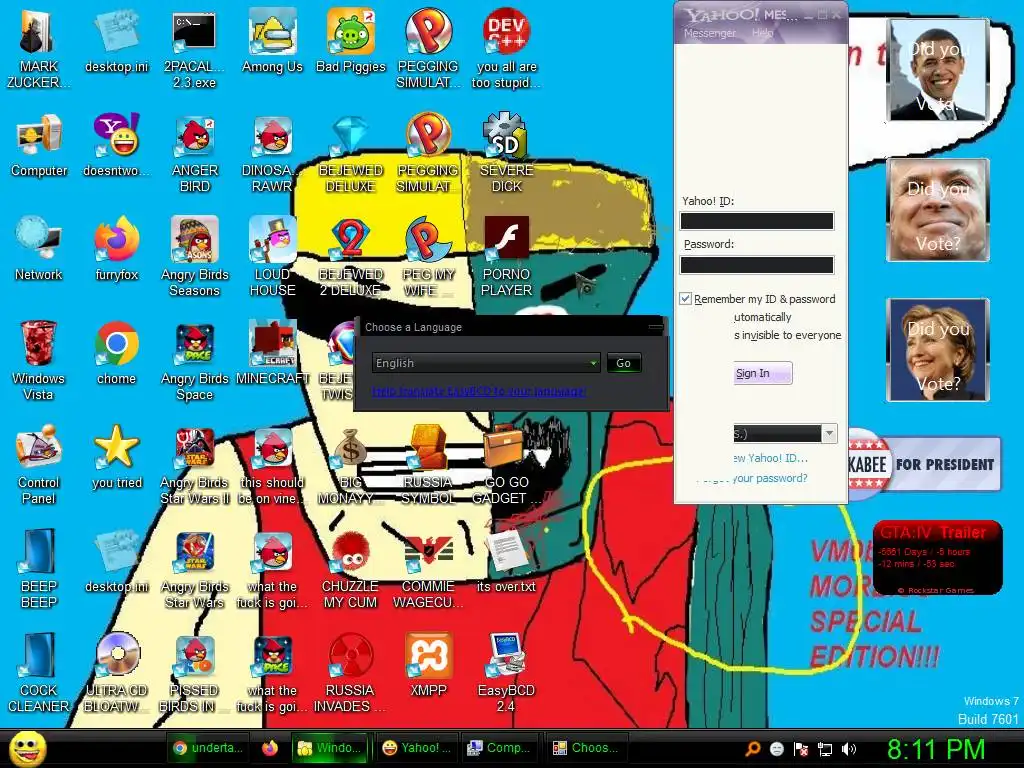
Task: Follow the 'Help translate EasyBCD' link
Action: click(479, 391)
